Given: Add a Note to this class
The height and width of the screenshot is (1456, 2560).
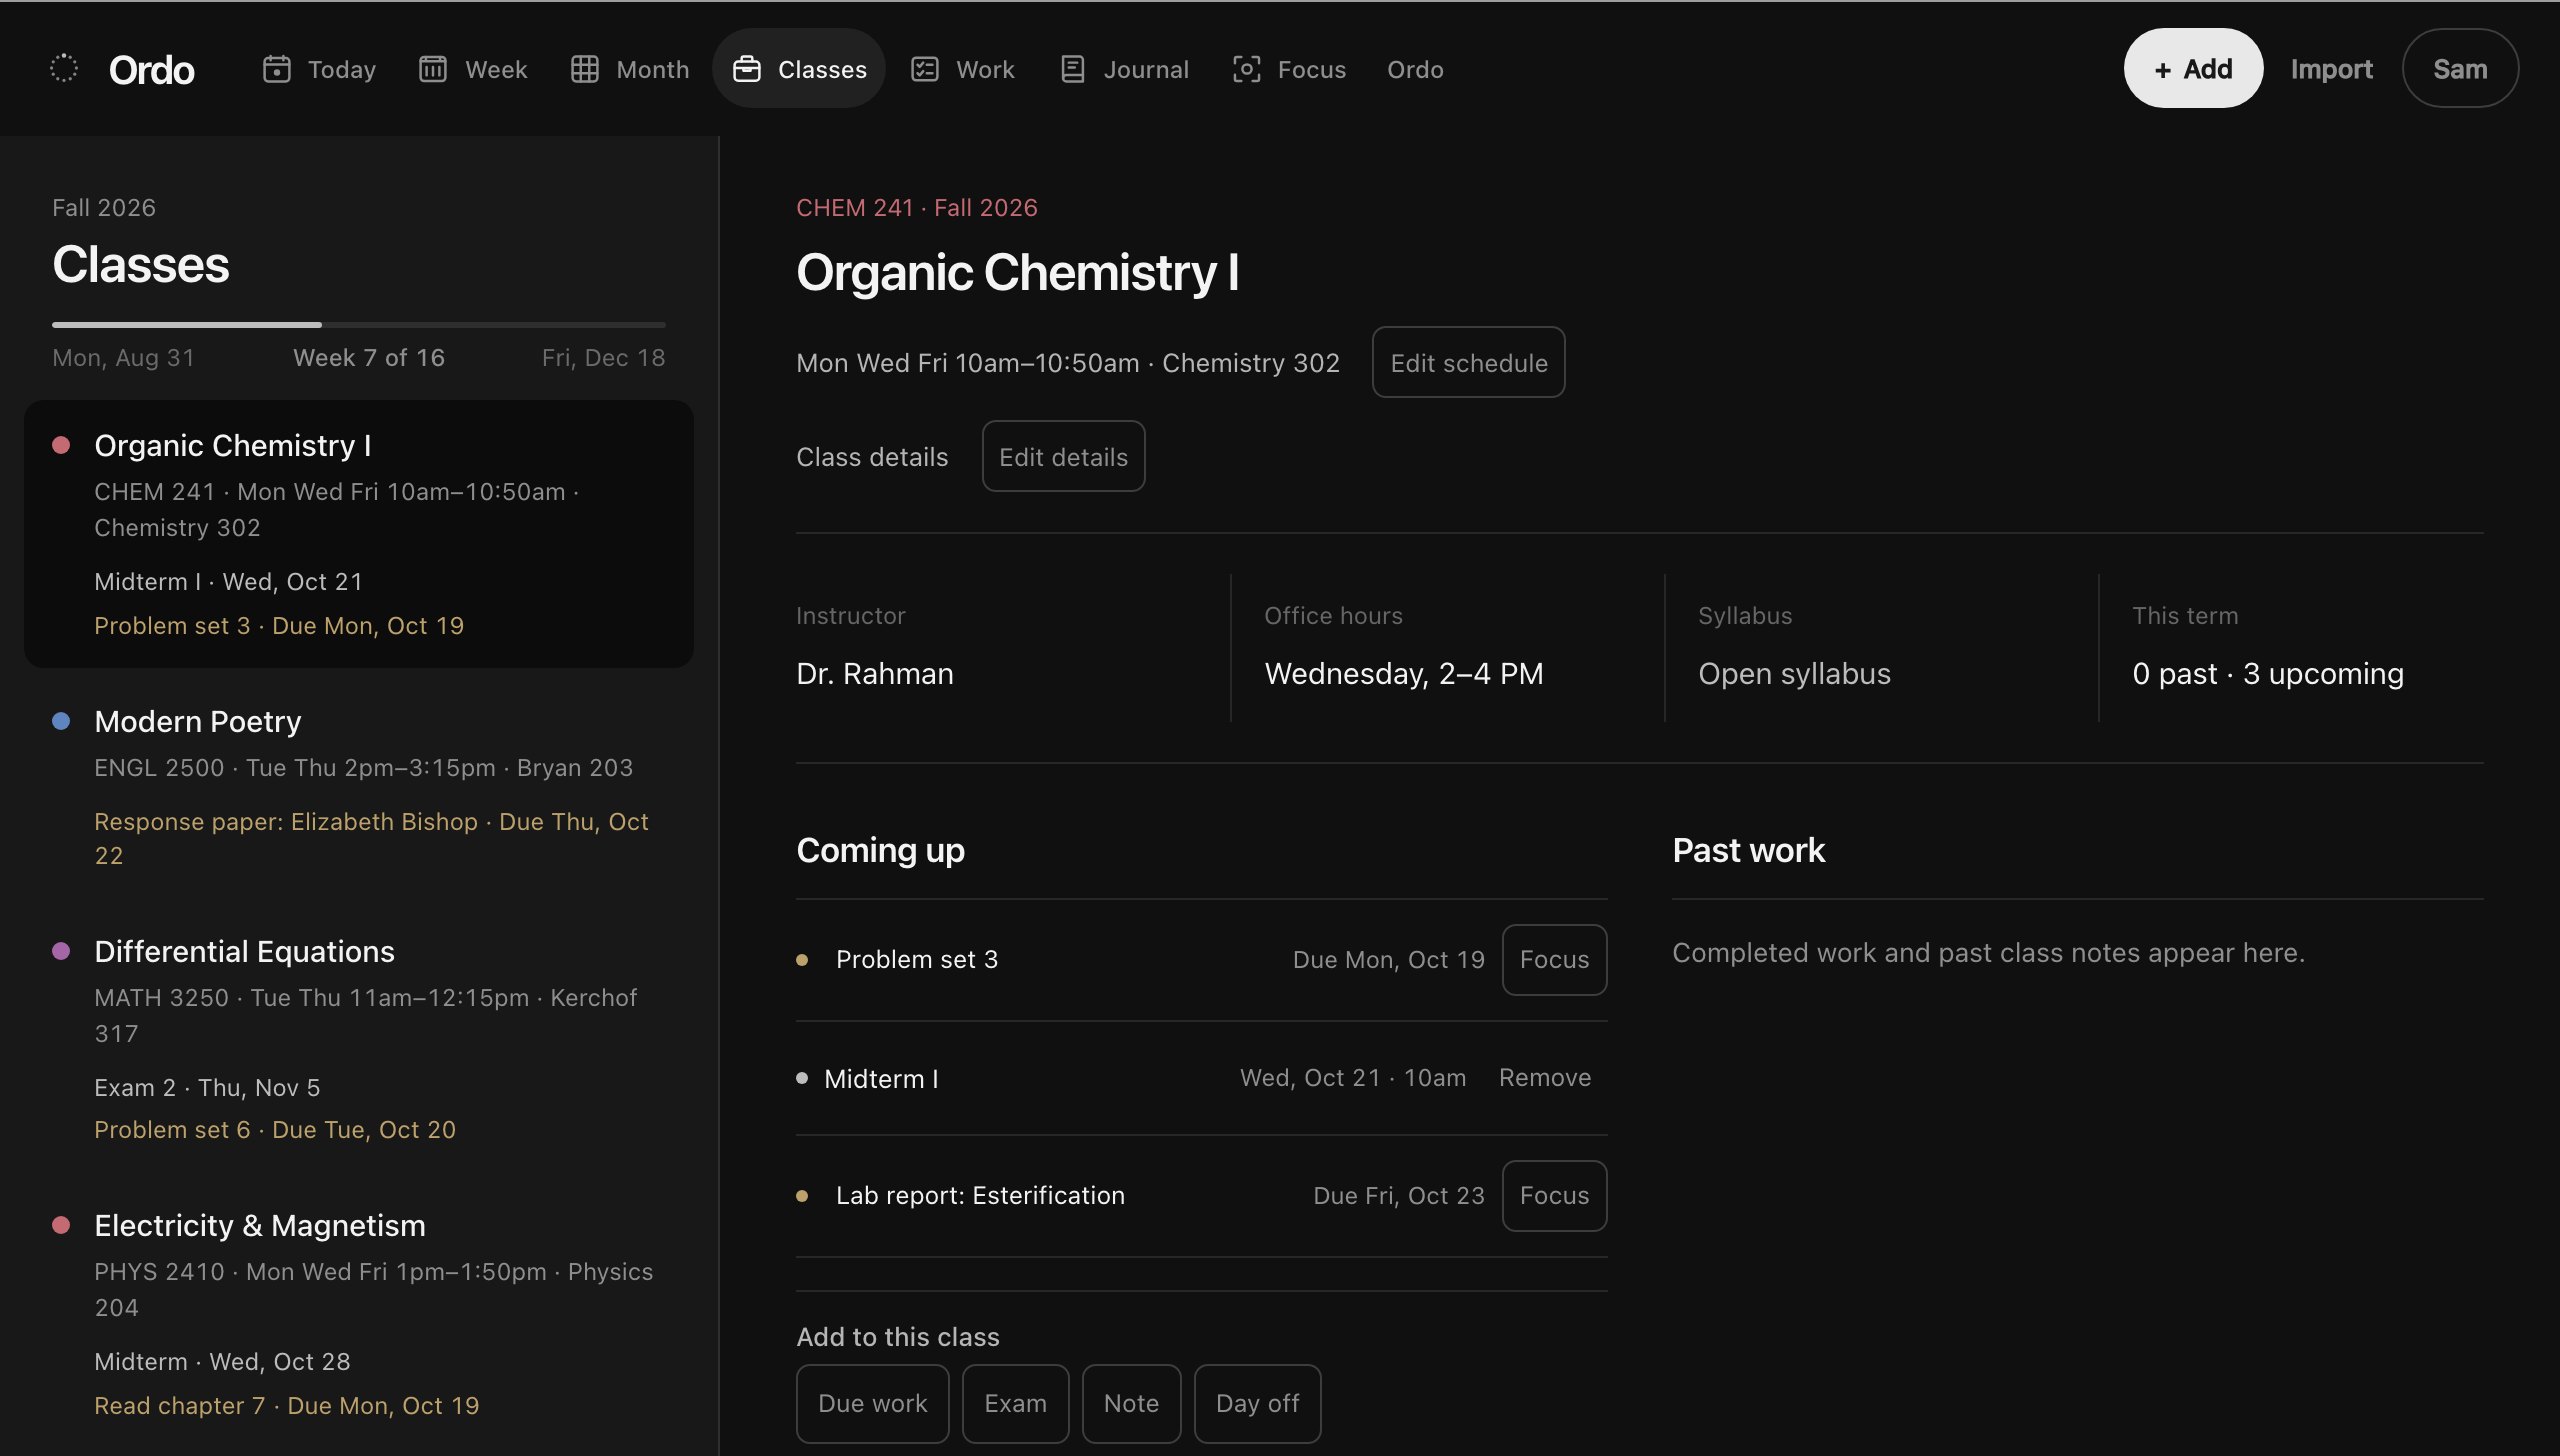Looking at the screenshot, I should (1131, 1403).
